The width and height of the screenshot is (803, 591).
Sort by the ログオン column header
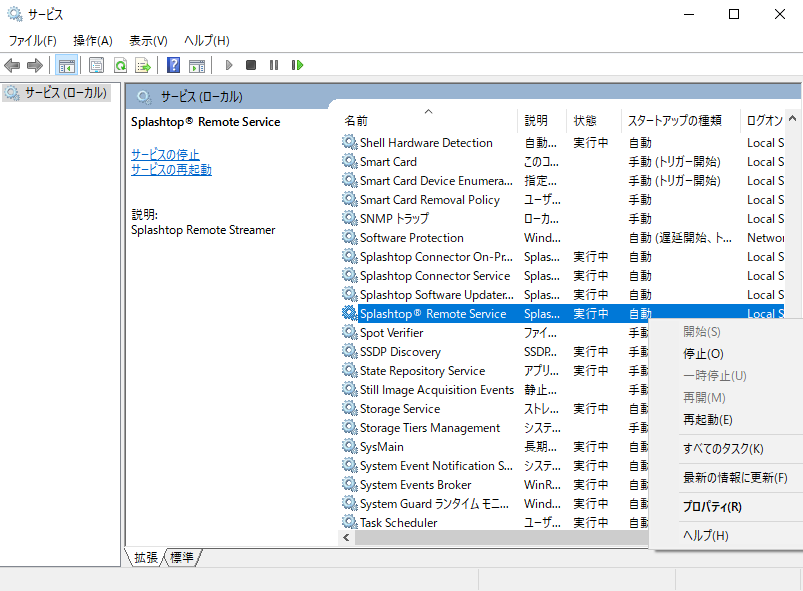(762, 120)
